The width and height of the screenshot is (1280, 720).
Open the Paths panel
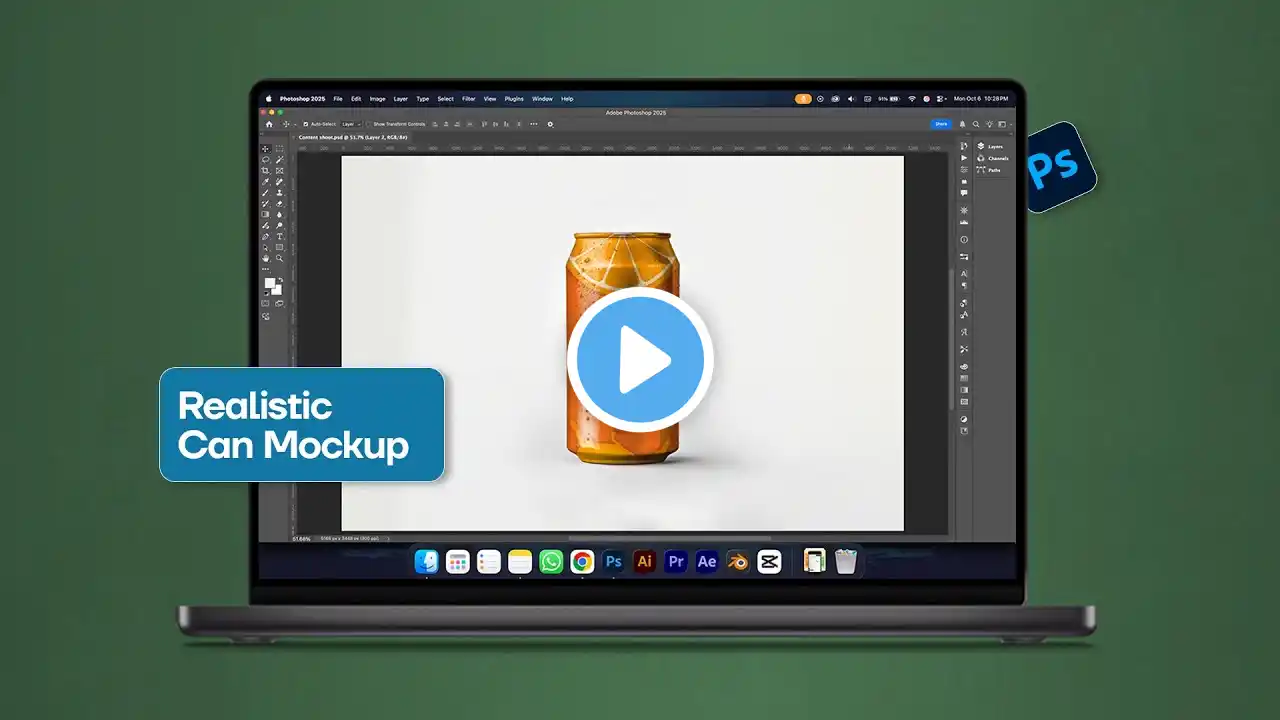point(989,170)
